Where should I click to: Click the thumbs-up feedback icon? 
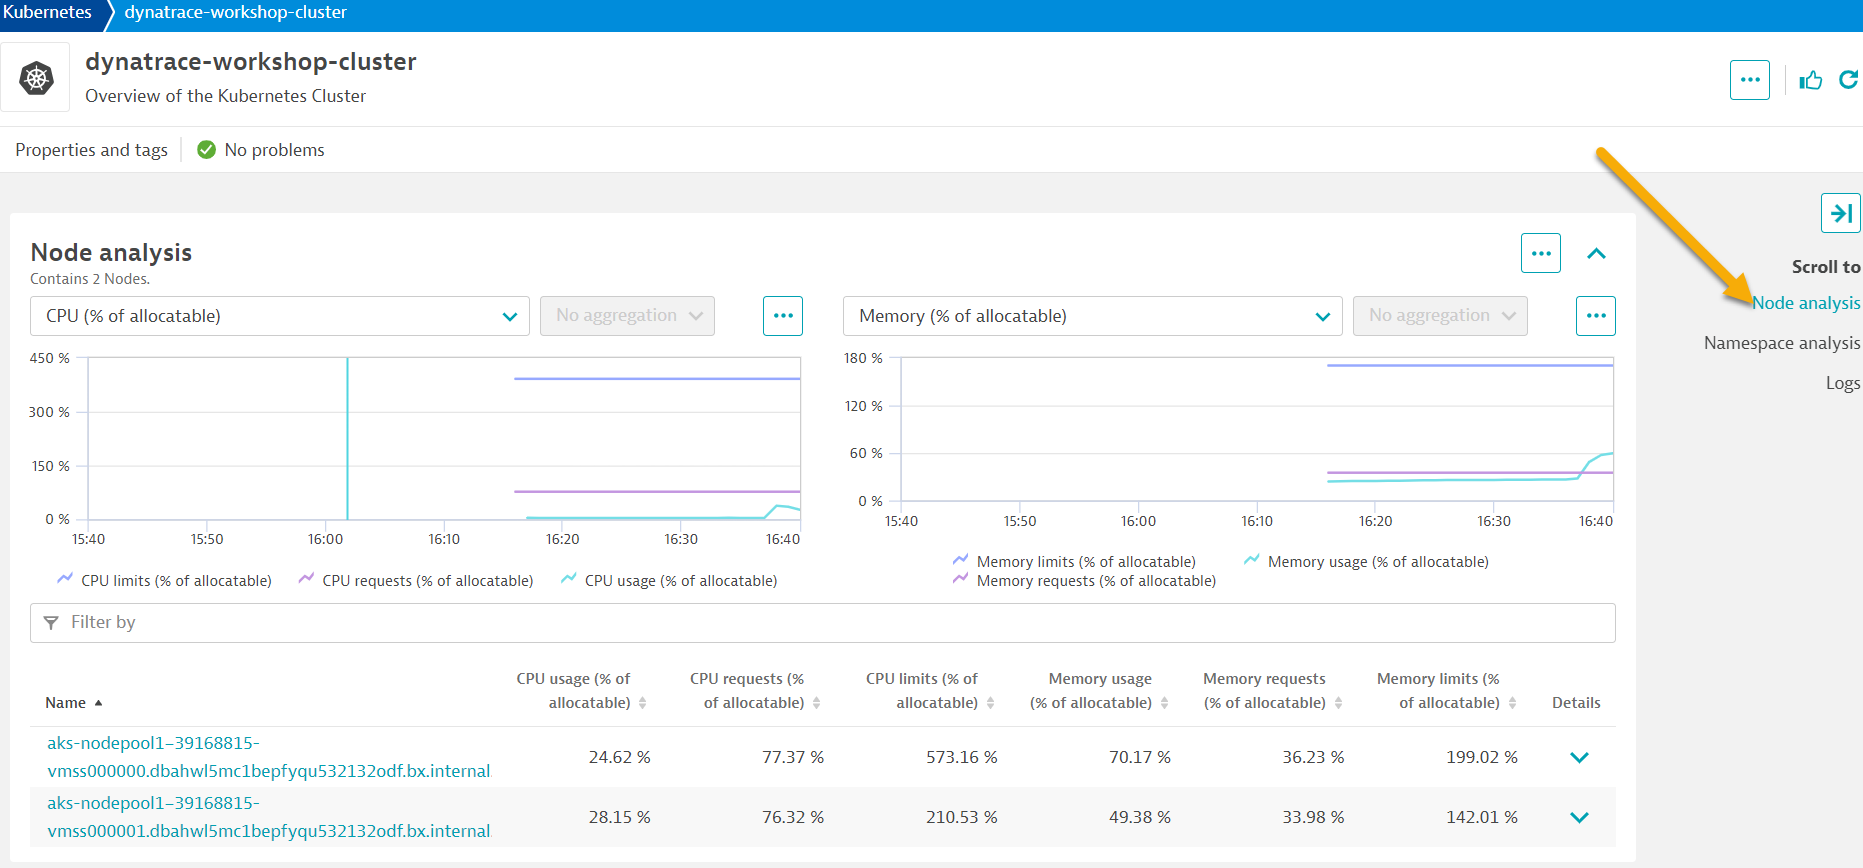(1810, 80)
